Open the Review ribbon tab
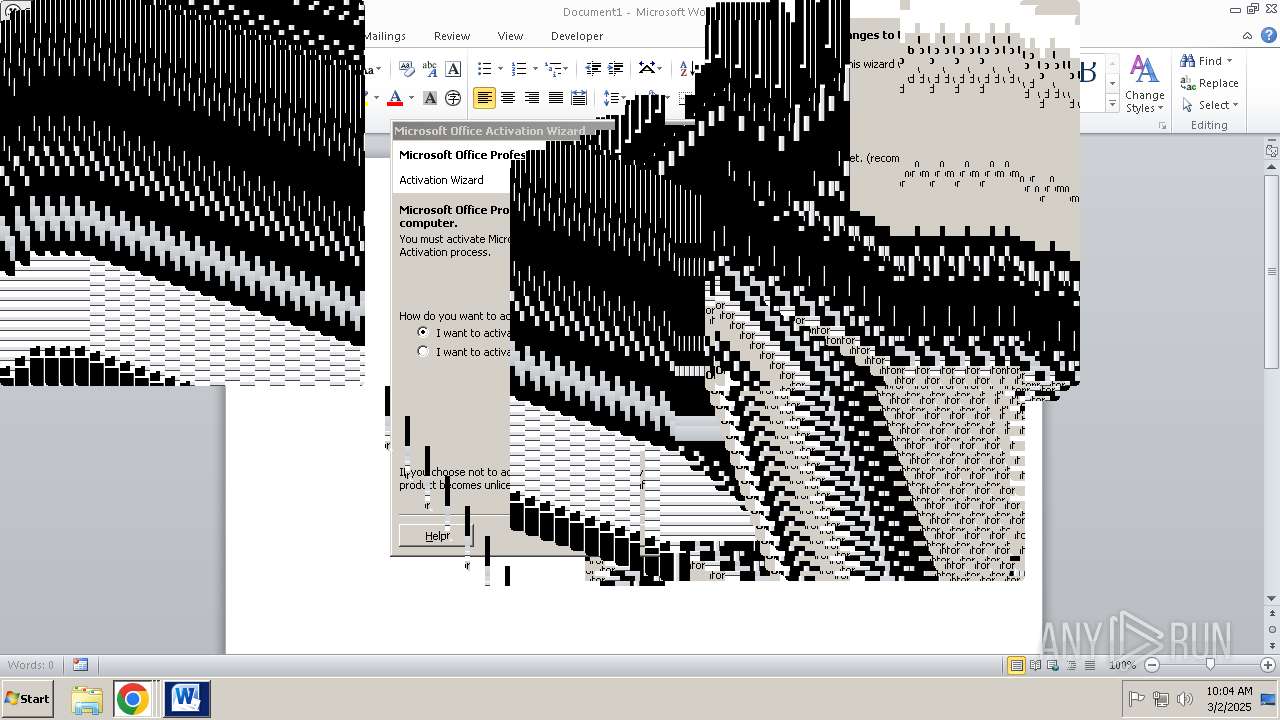 click(452, 36)
